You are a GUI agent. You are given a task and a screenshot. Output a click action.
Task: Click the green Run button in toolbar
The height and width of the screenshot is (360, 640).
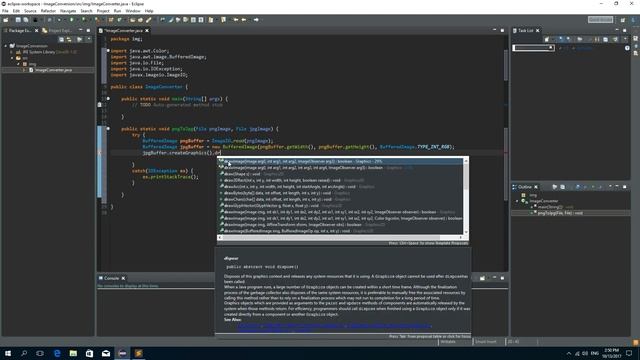click(72, 20)
